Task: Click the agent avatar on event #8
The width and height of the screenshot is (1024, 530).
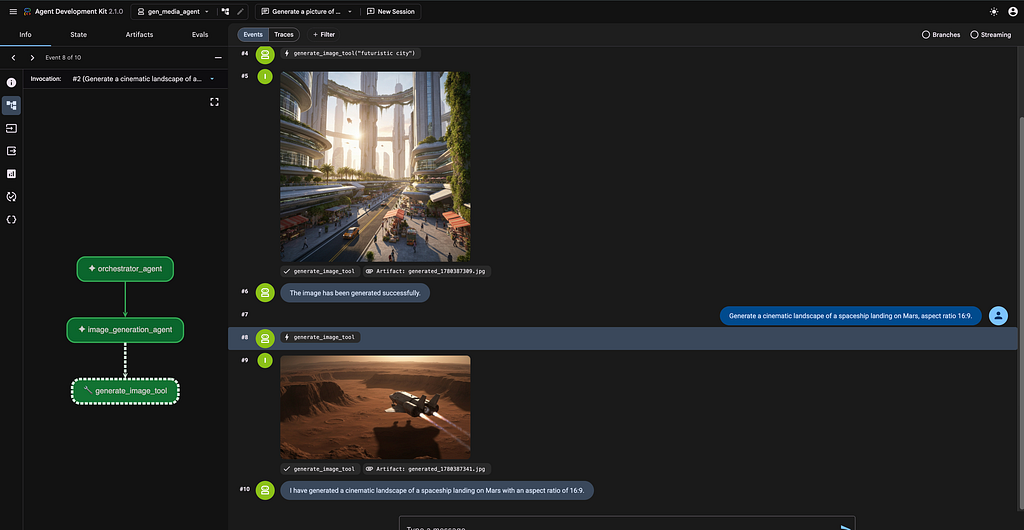Action: click(x=264, y=338)
